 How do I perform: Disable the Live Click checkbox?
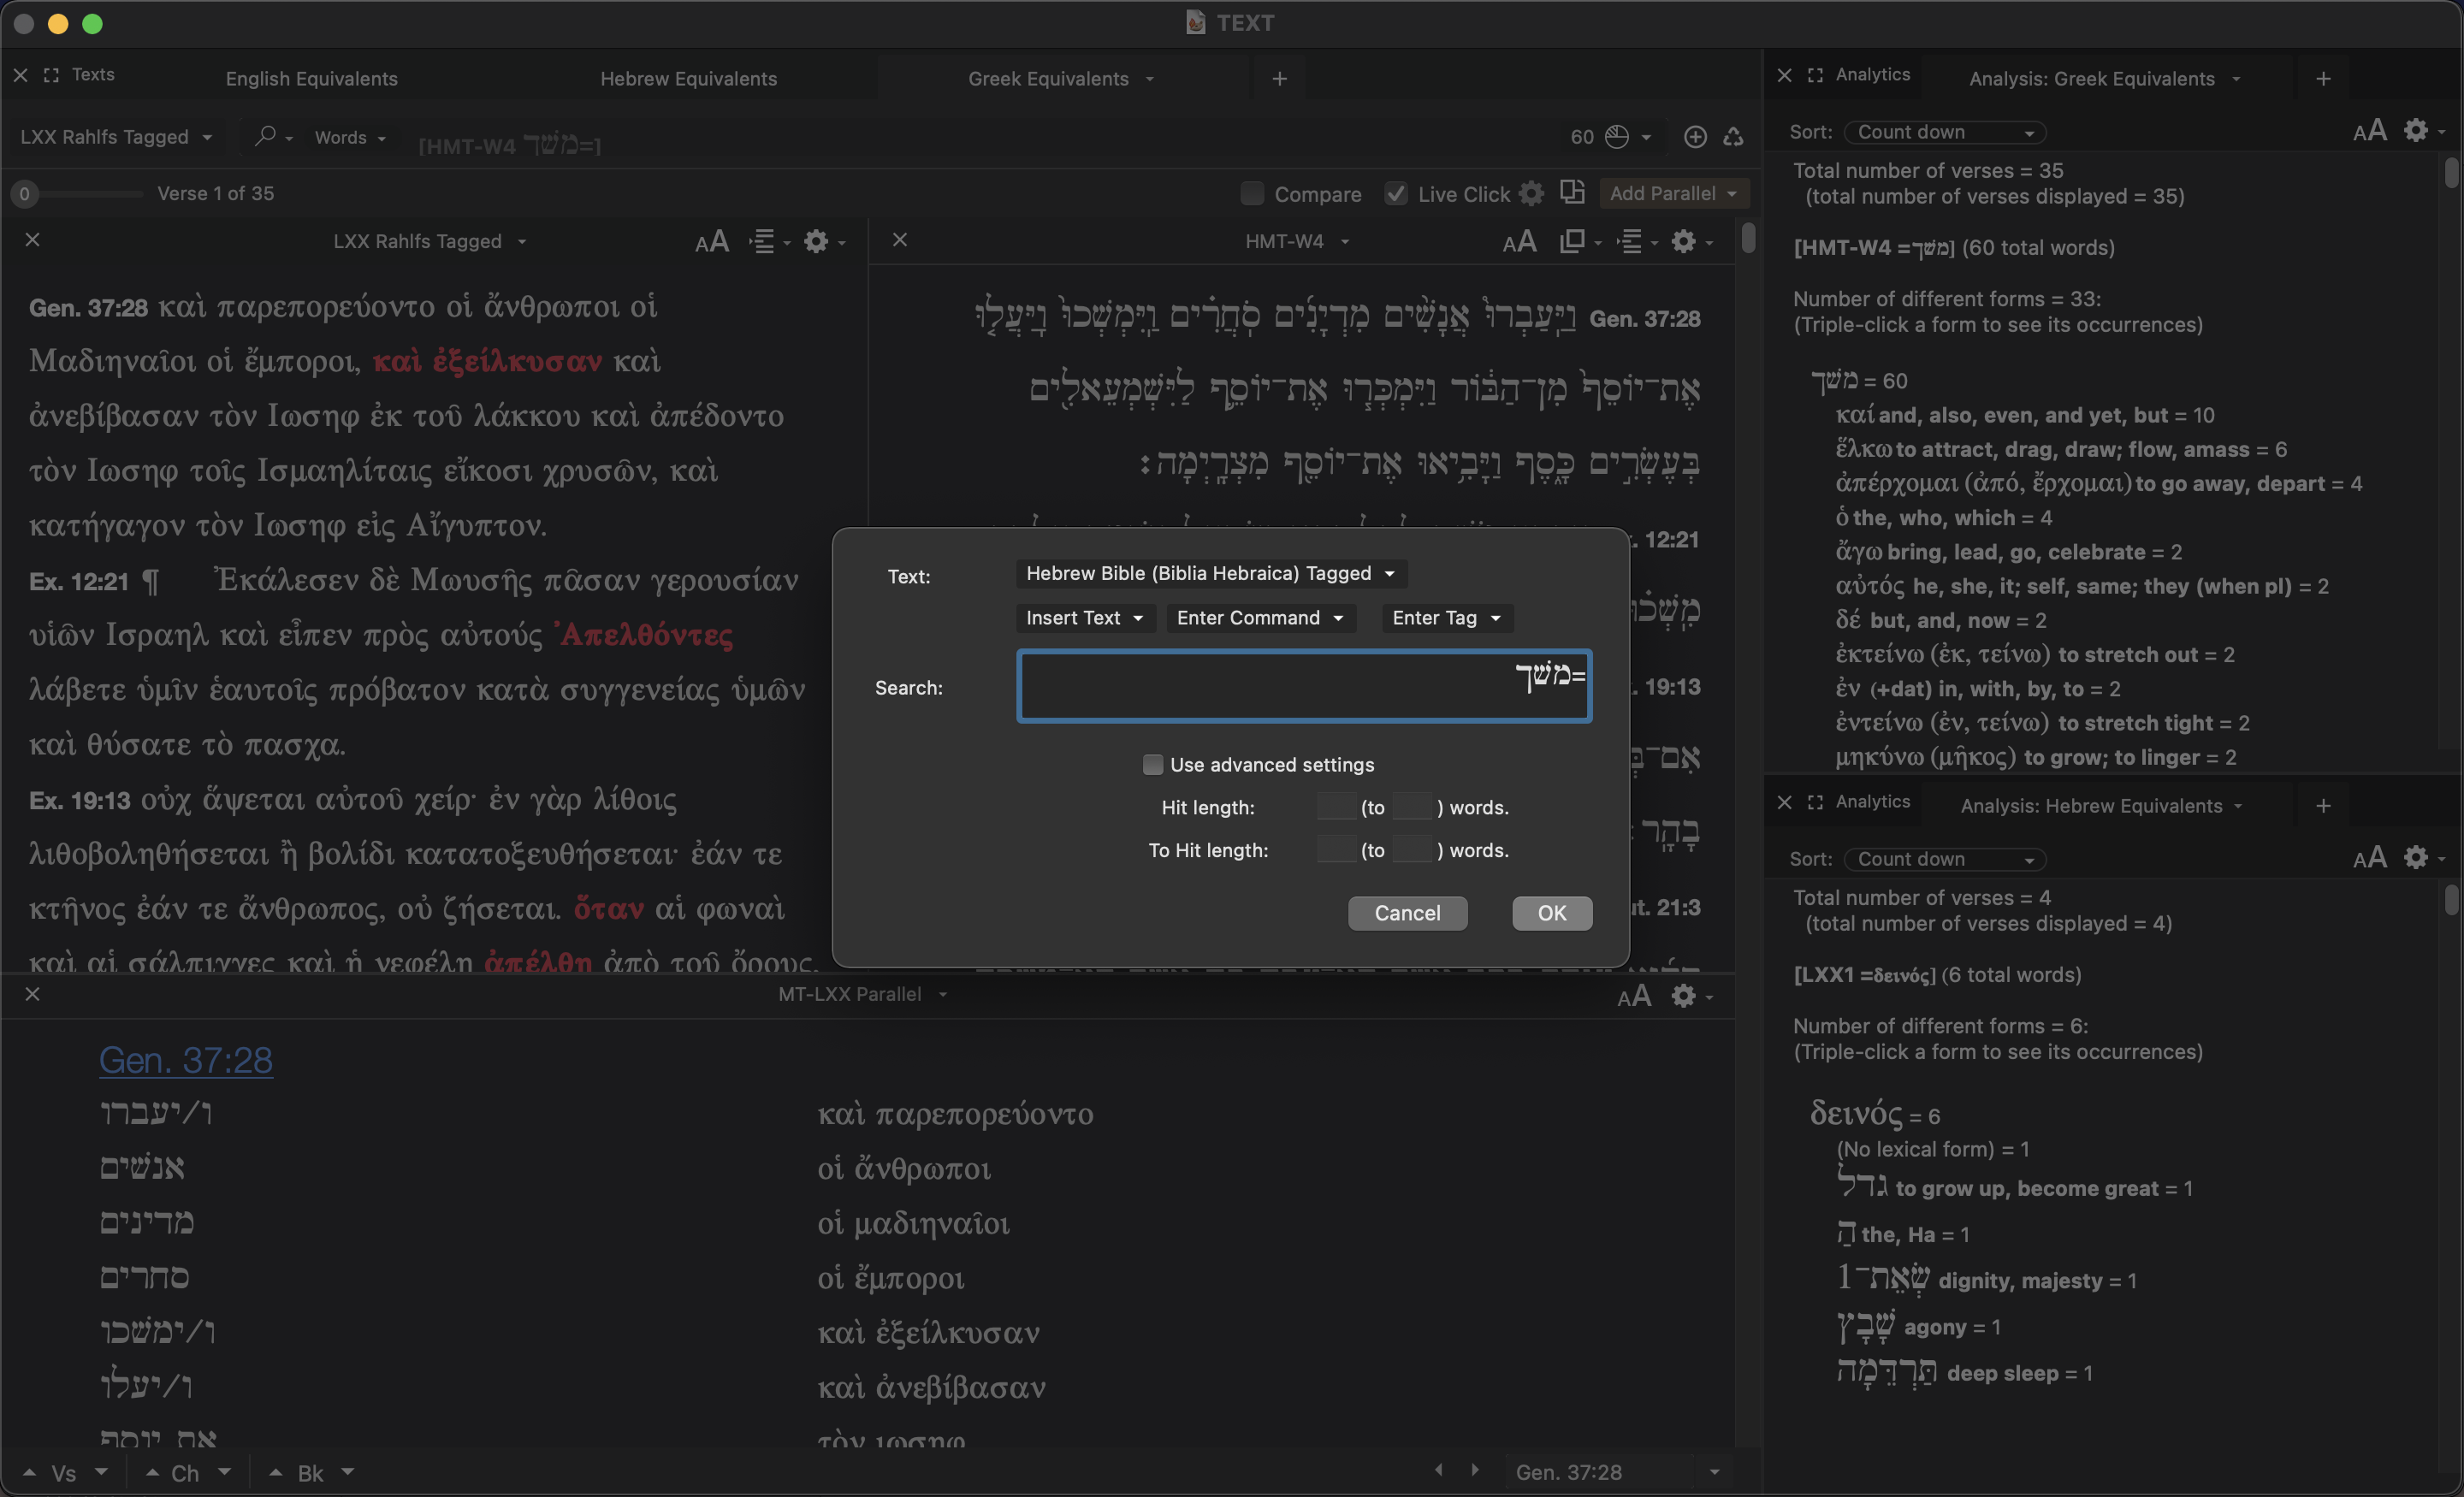(x=1396, y=193)
